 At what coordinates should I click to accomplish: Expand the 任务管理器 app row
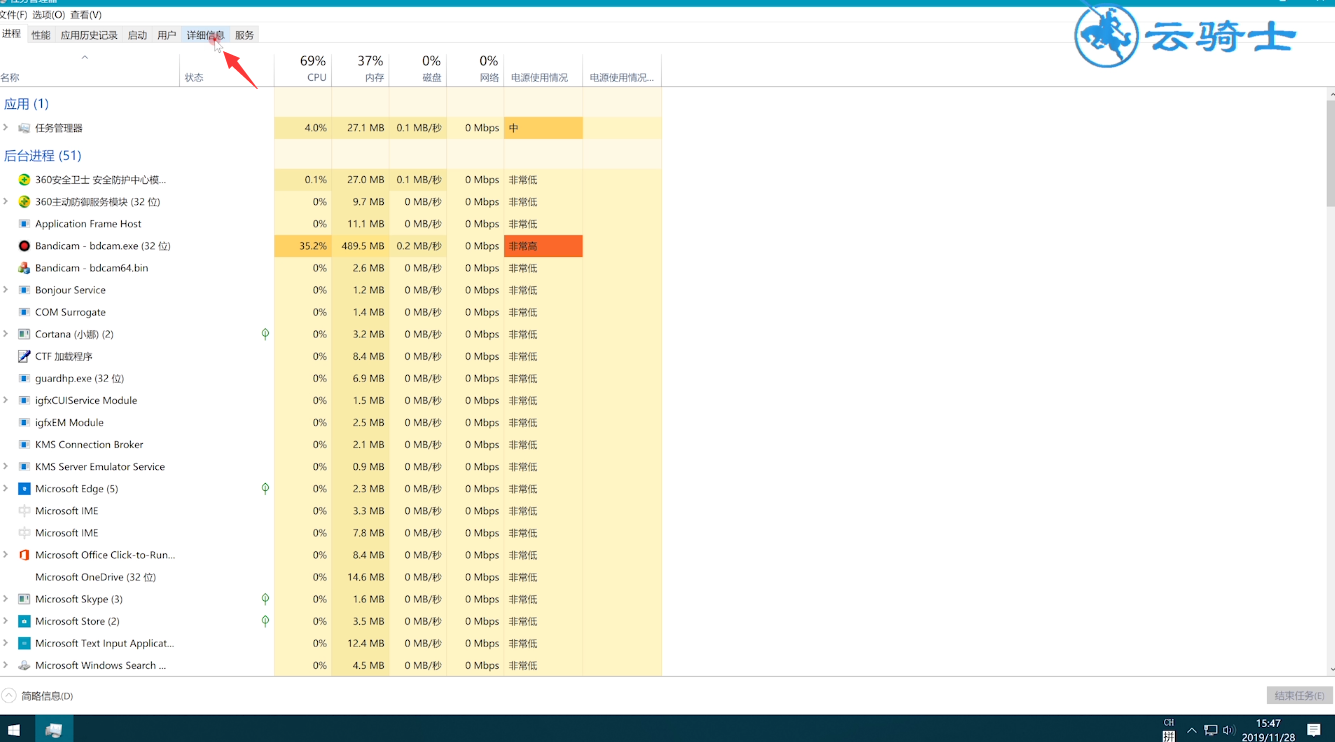[x=6, y=128]
